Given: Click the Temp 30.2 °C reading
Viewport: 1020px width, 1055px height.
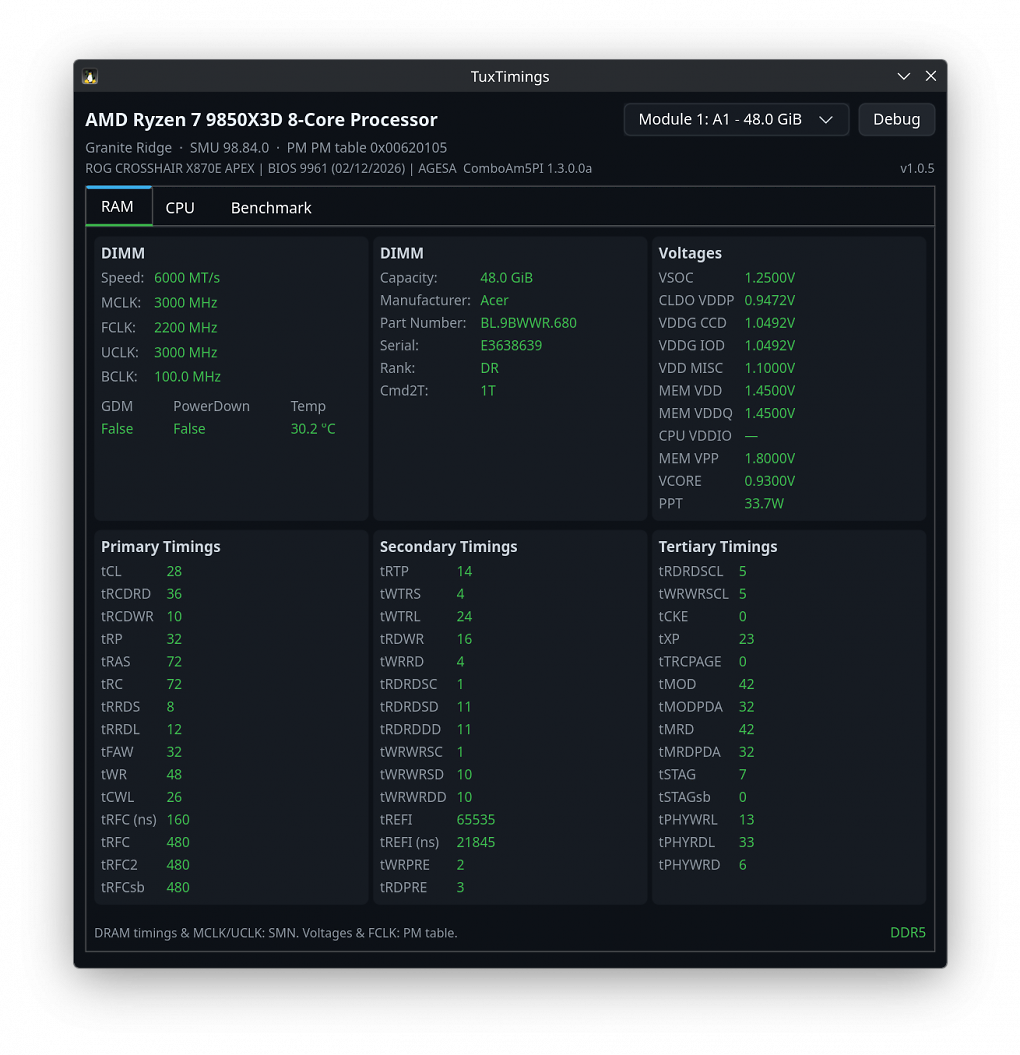Looking at the screenshot, I should [313, 429].
